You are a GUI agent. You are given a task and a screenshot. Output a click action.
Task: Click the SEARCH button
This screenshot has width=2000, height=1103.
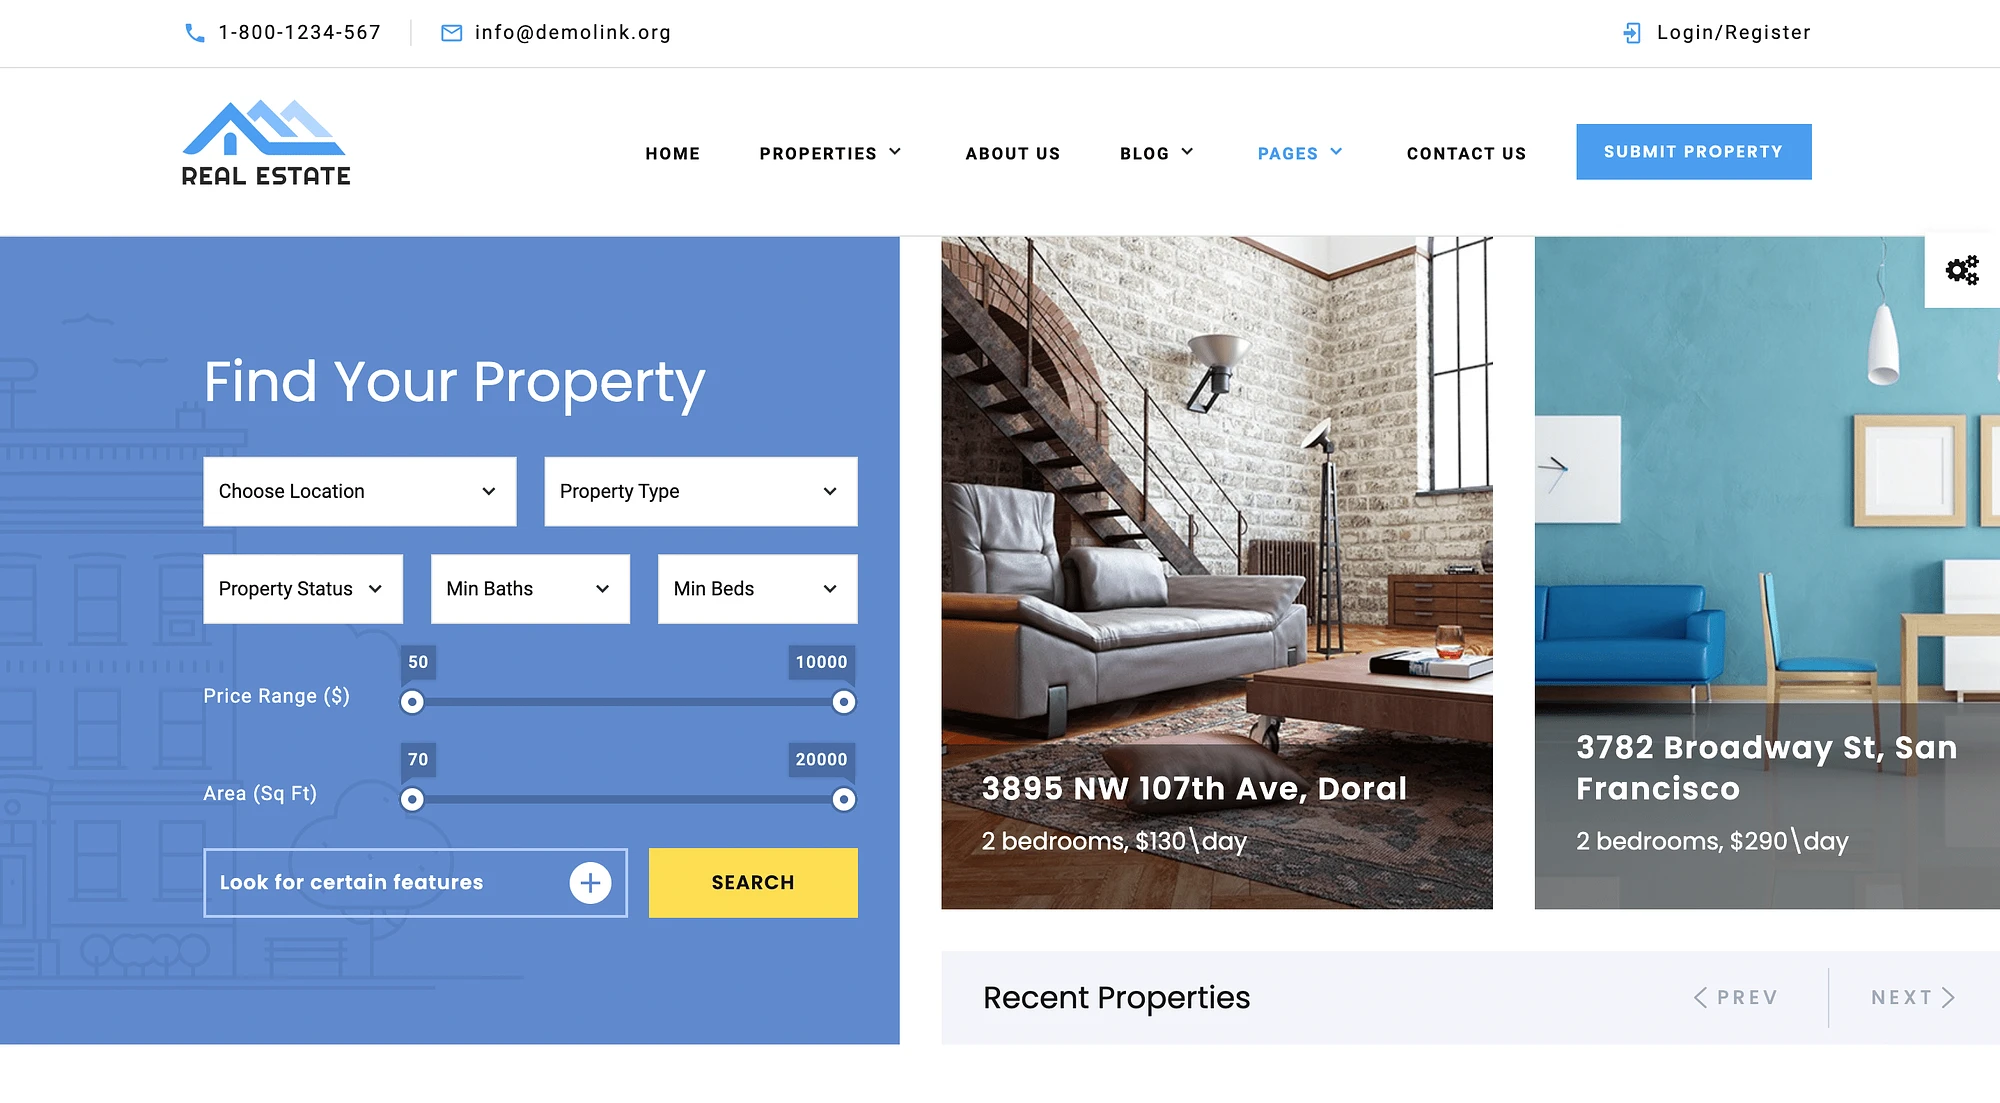(754, 882)
